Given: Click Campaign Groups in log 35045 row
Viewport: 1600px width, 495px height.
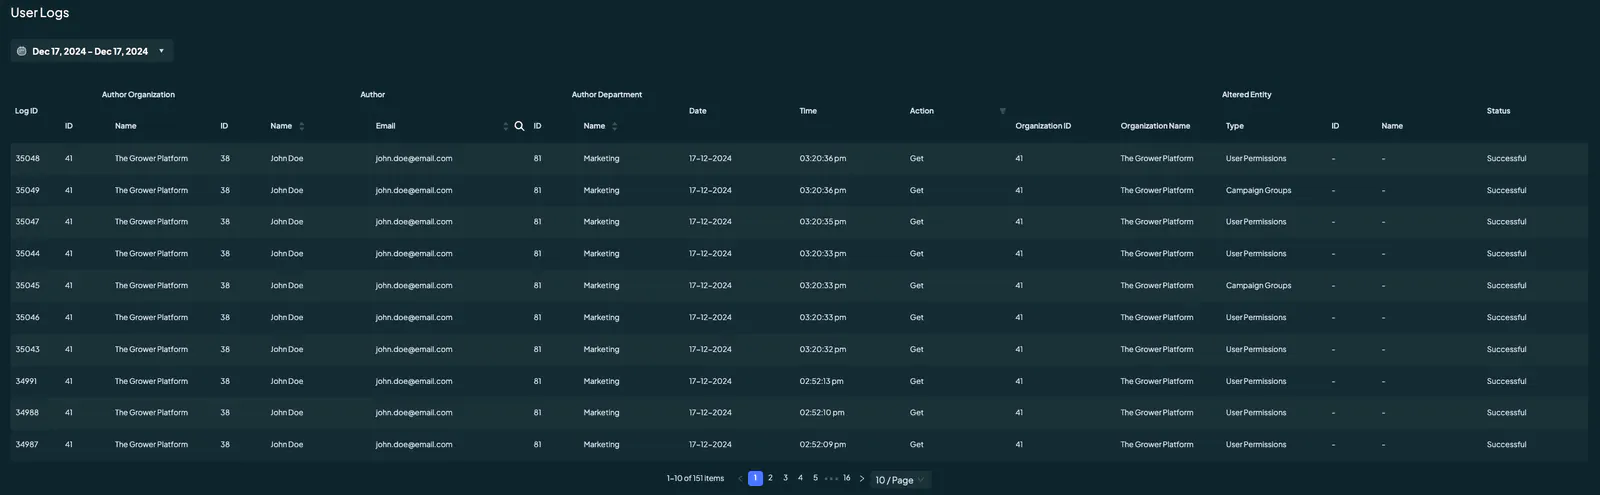Looking at the screenshot, I should (1258, 286).
